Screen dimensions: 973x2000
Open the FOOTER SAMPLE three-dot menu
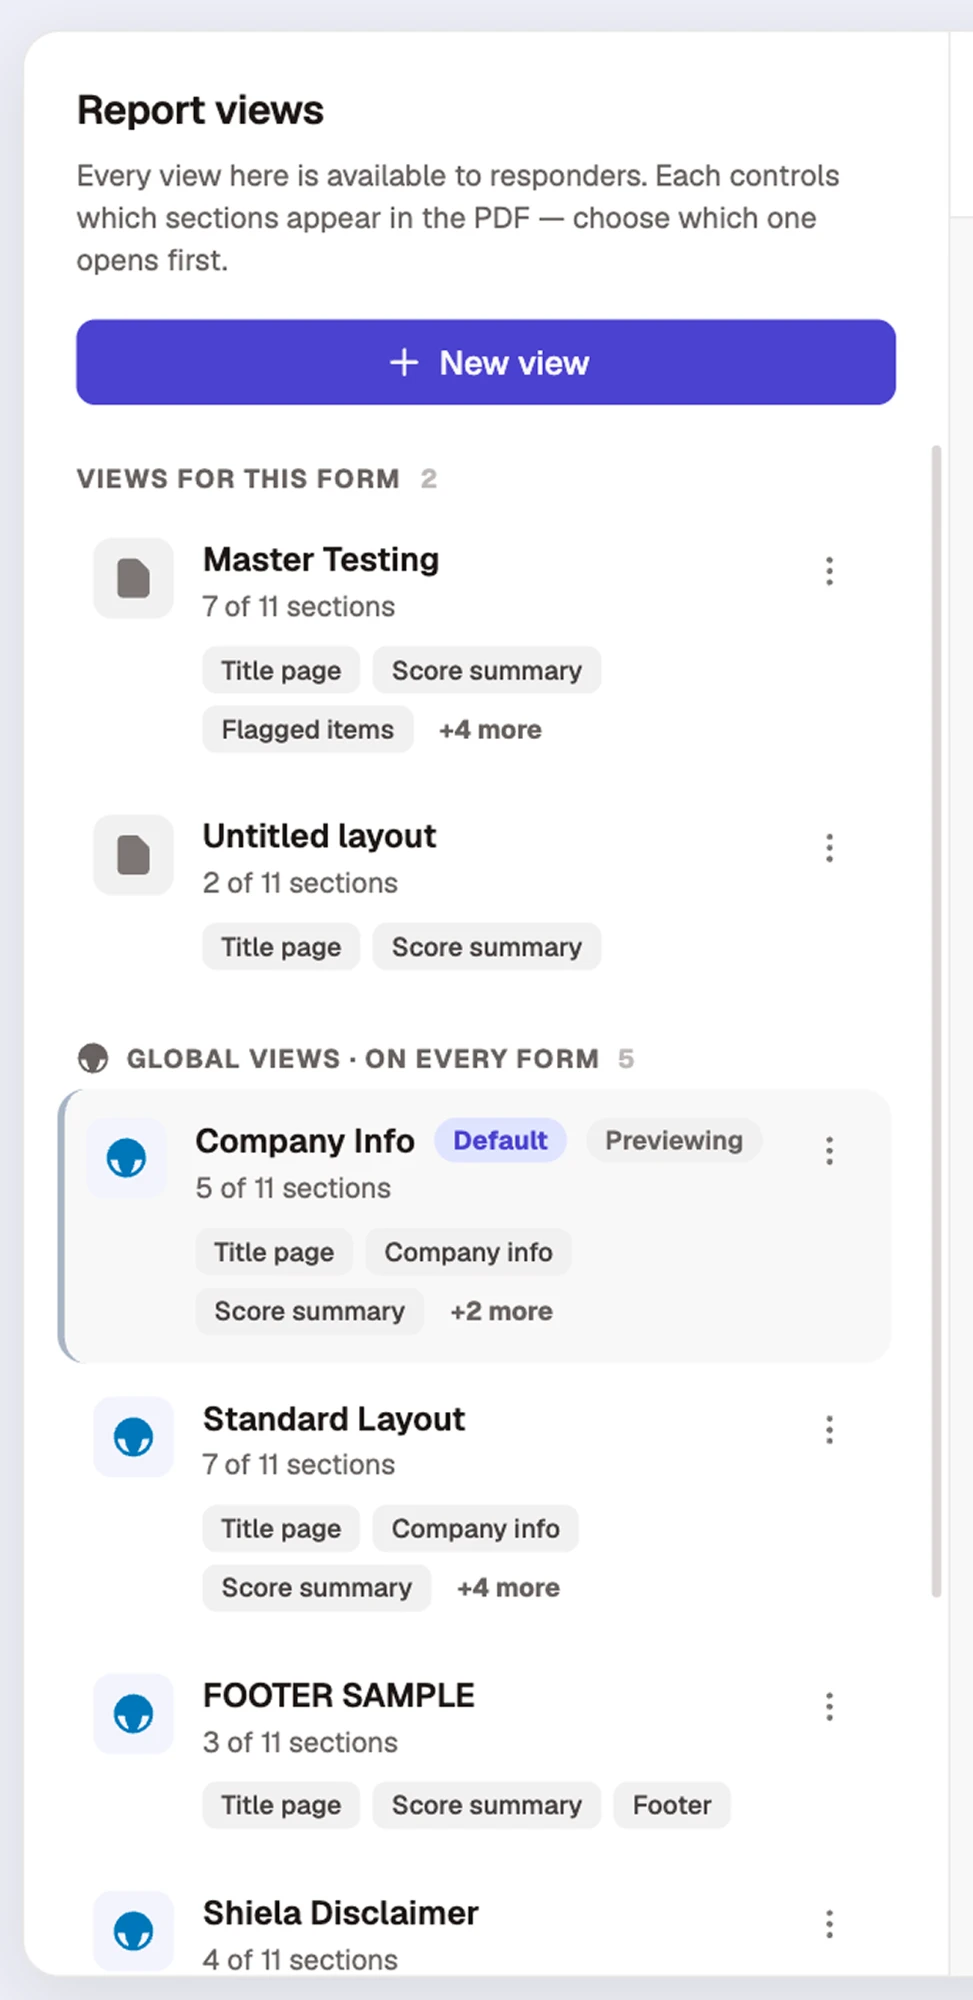[x=829, y=1707]
